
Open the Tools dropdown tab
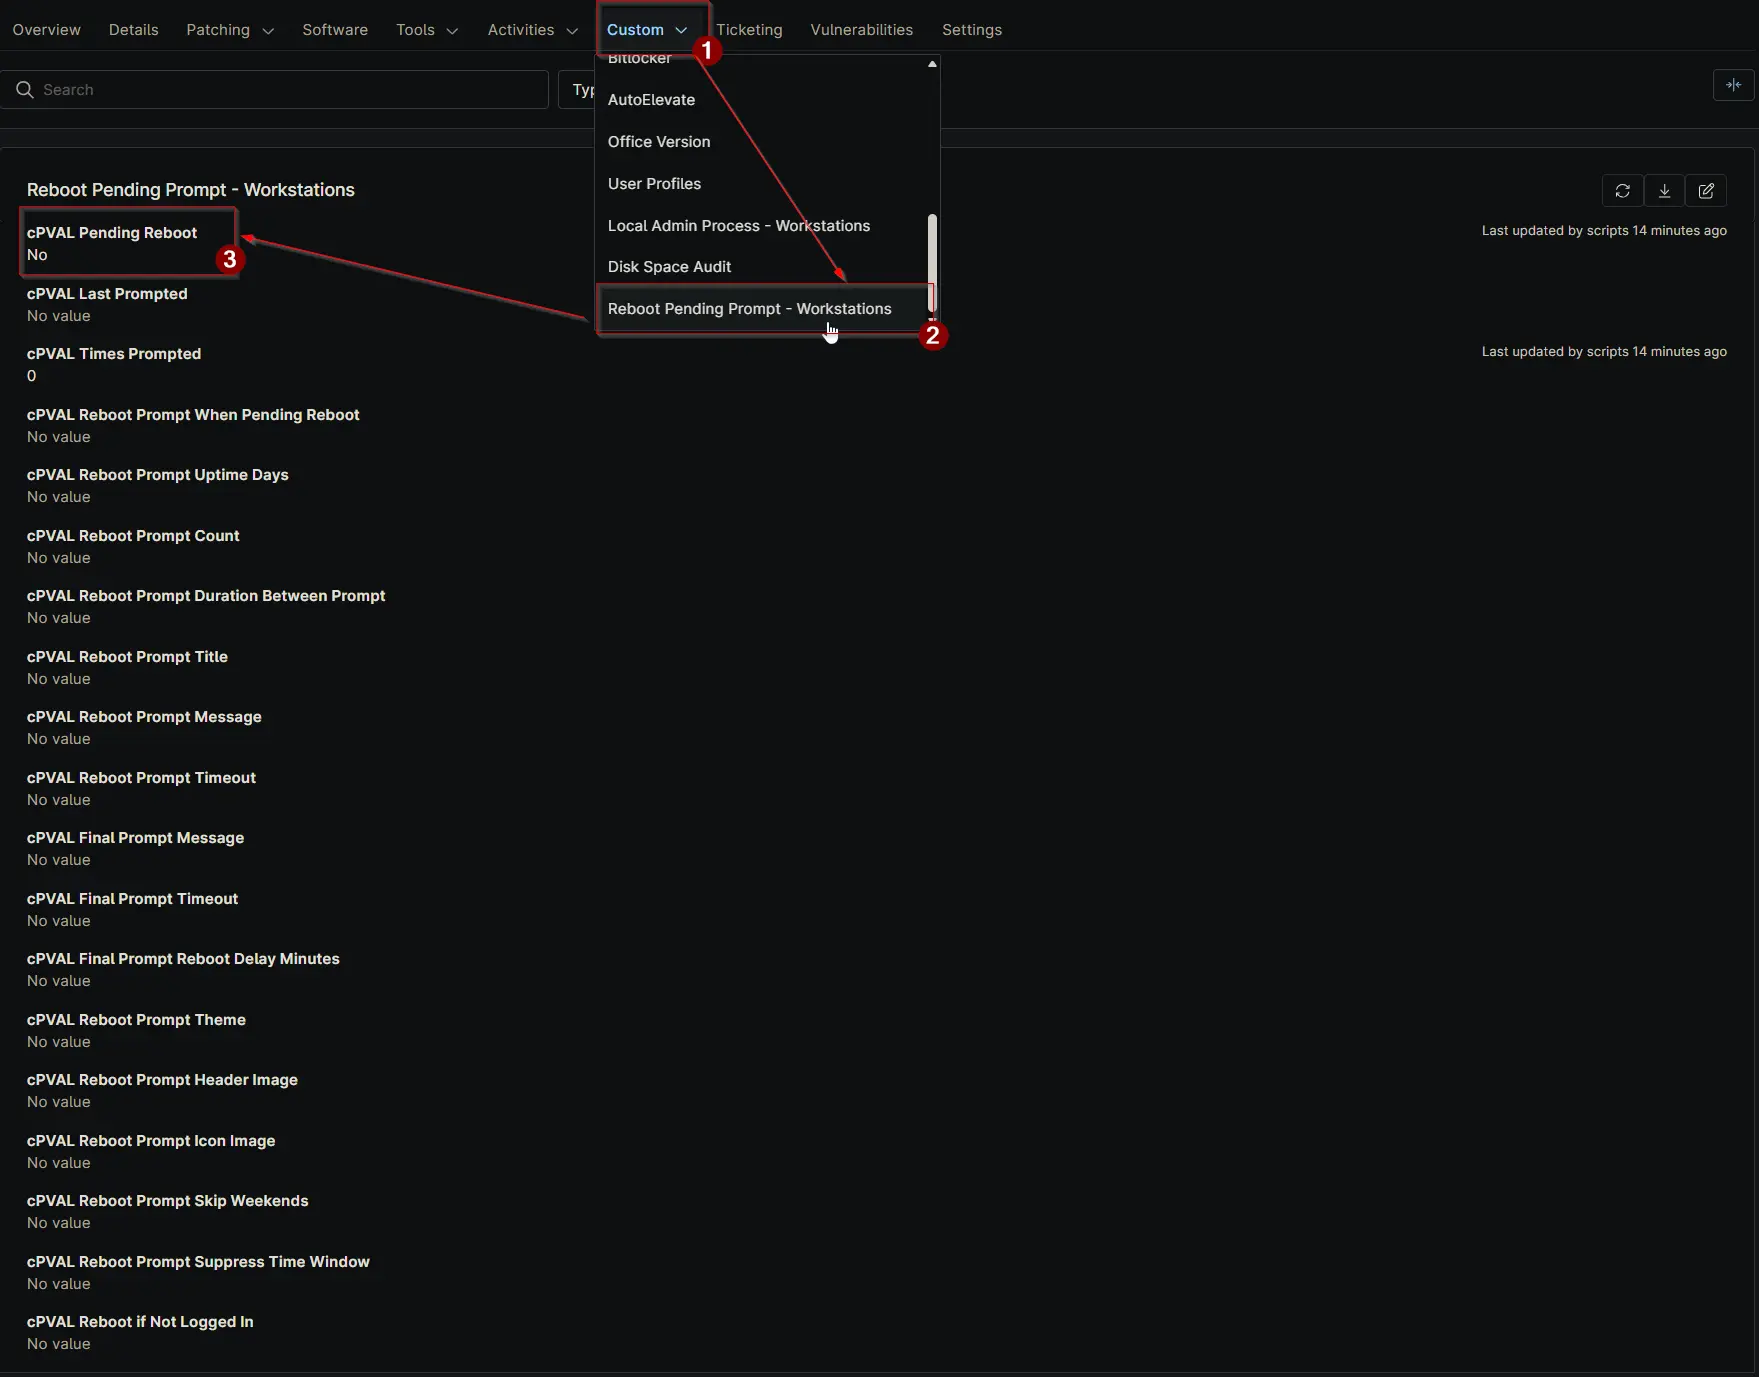(426, 30)
